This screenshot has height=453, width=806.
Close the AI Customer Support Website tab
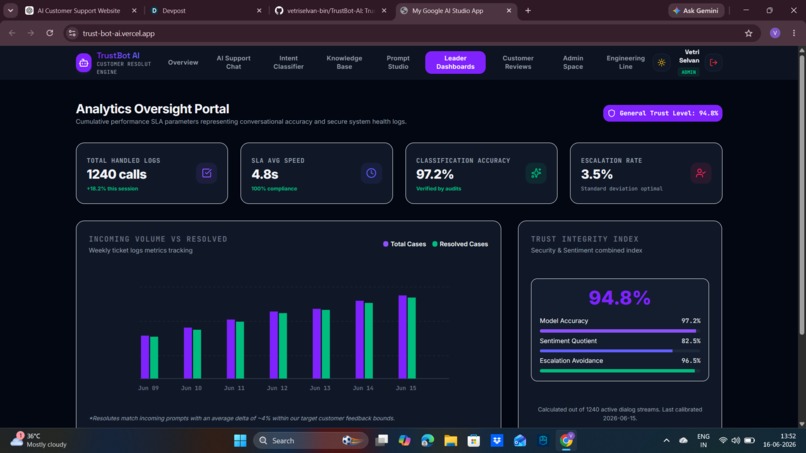pyautogui.click(x=134, y=10)
